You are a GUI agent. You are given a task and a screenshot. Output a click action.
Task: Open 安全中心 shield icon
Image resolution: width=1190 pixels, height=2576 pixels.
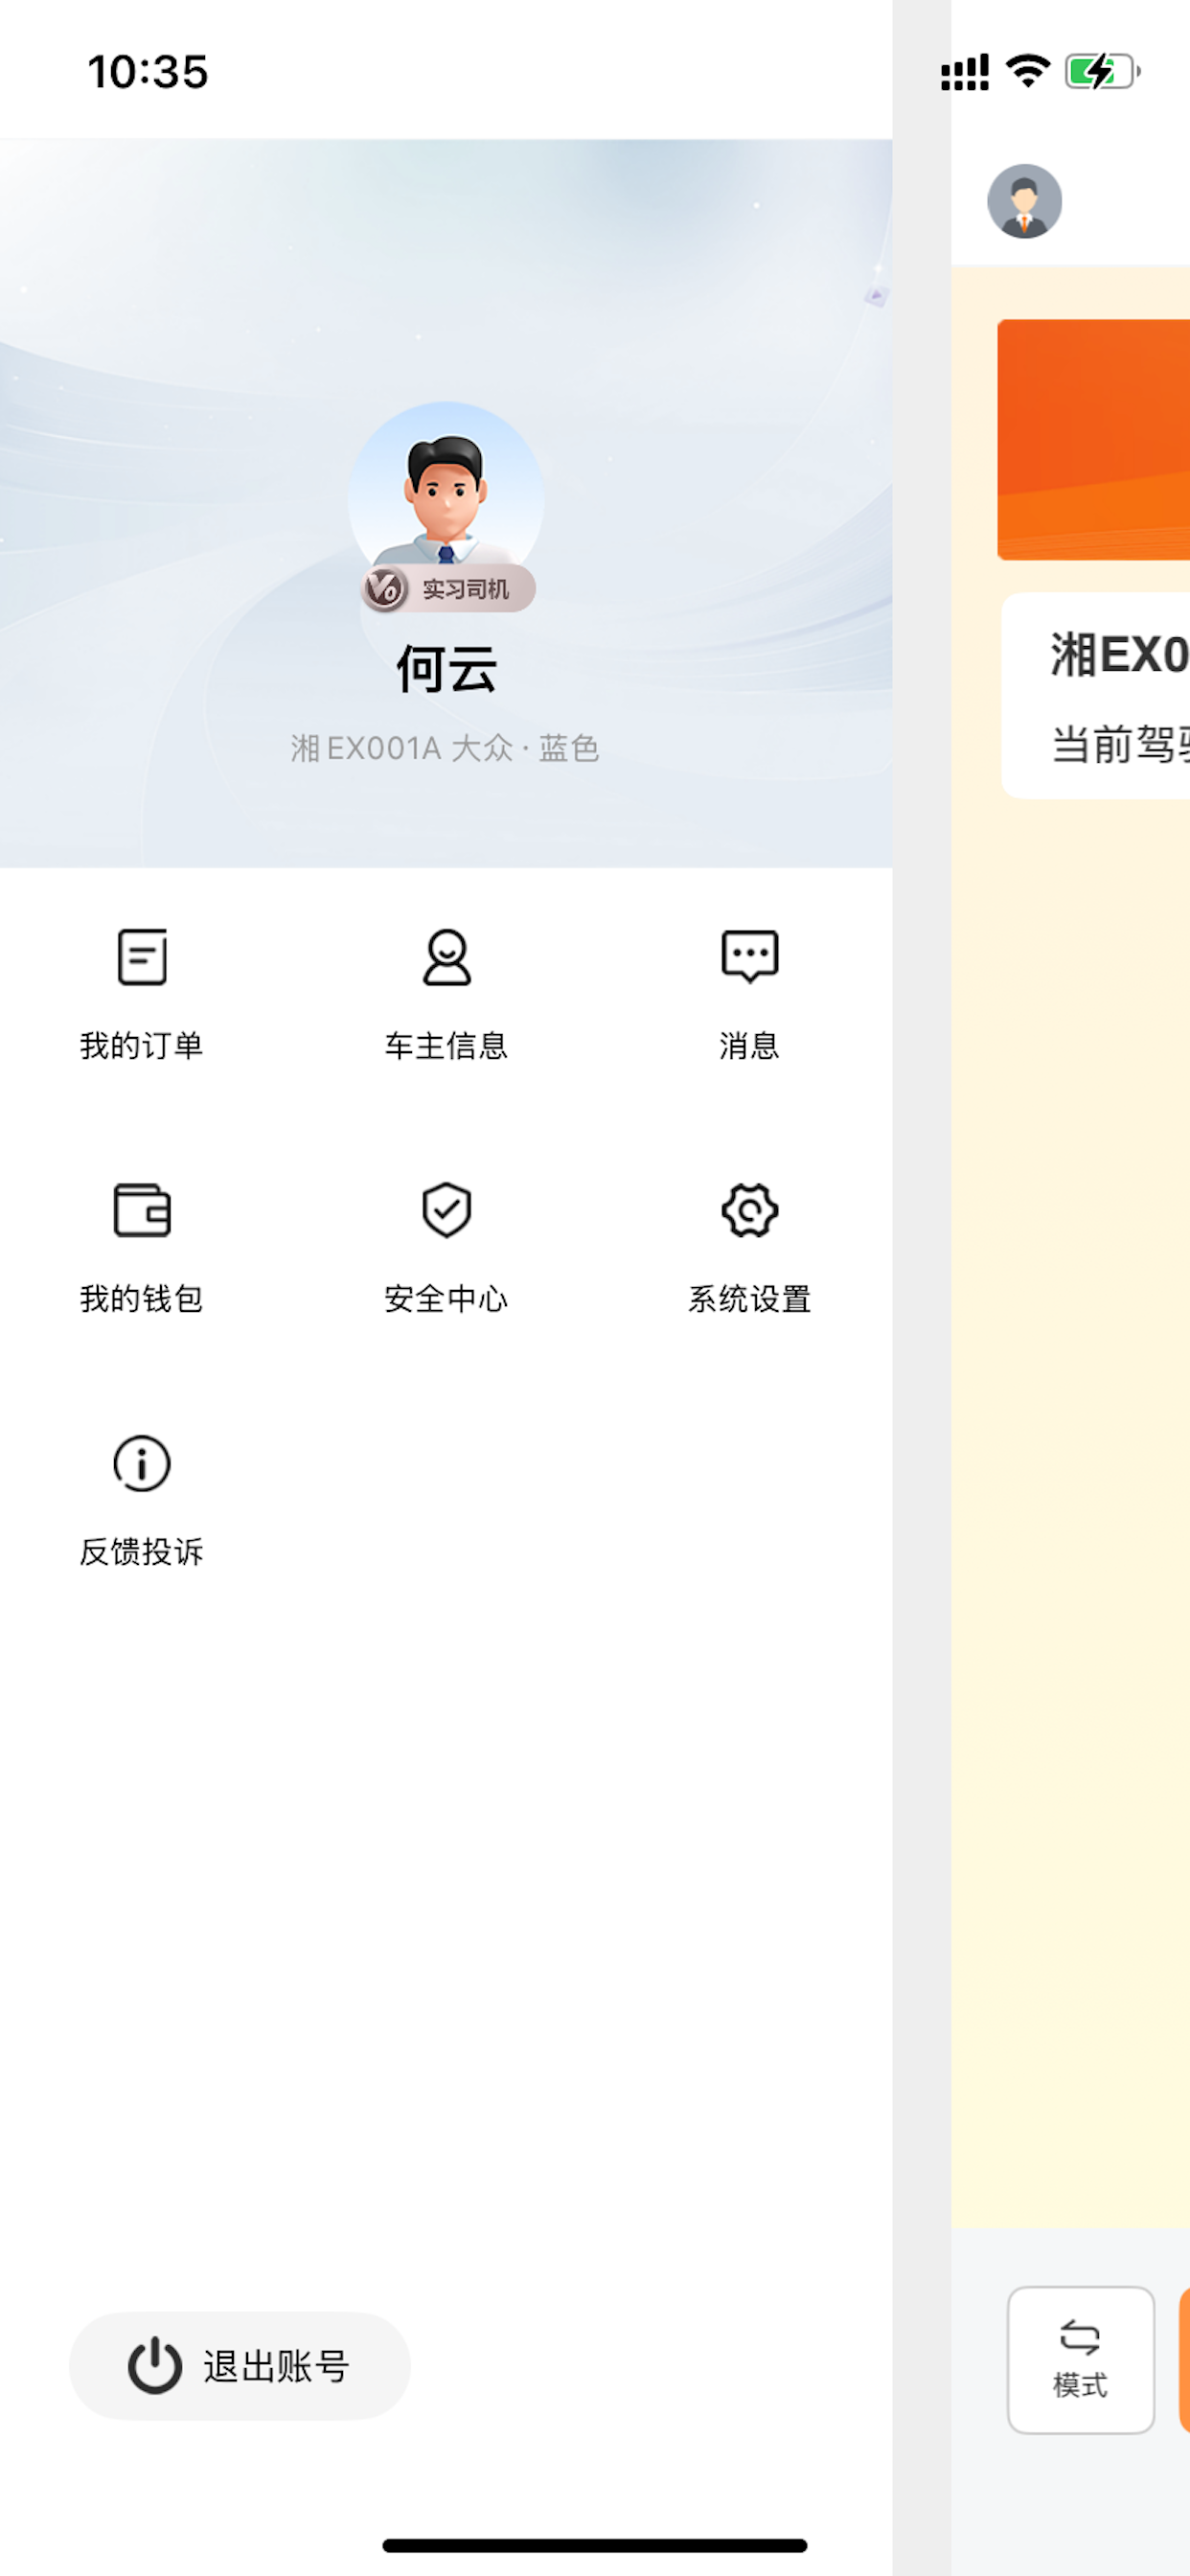446,1211
